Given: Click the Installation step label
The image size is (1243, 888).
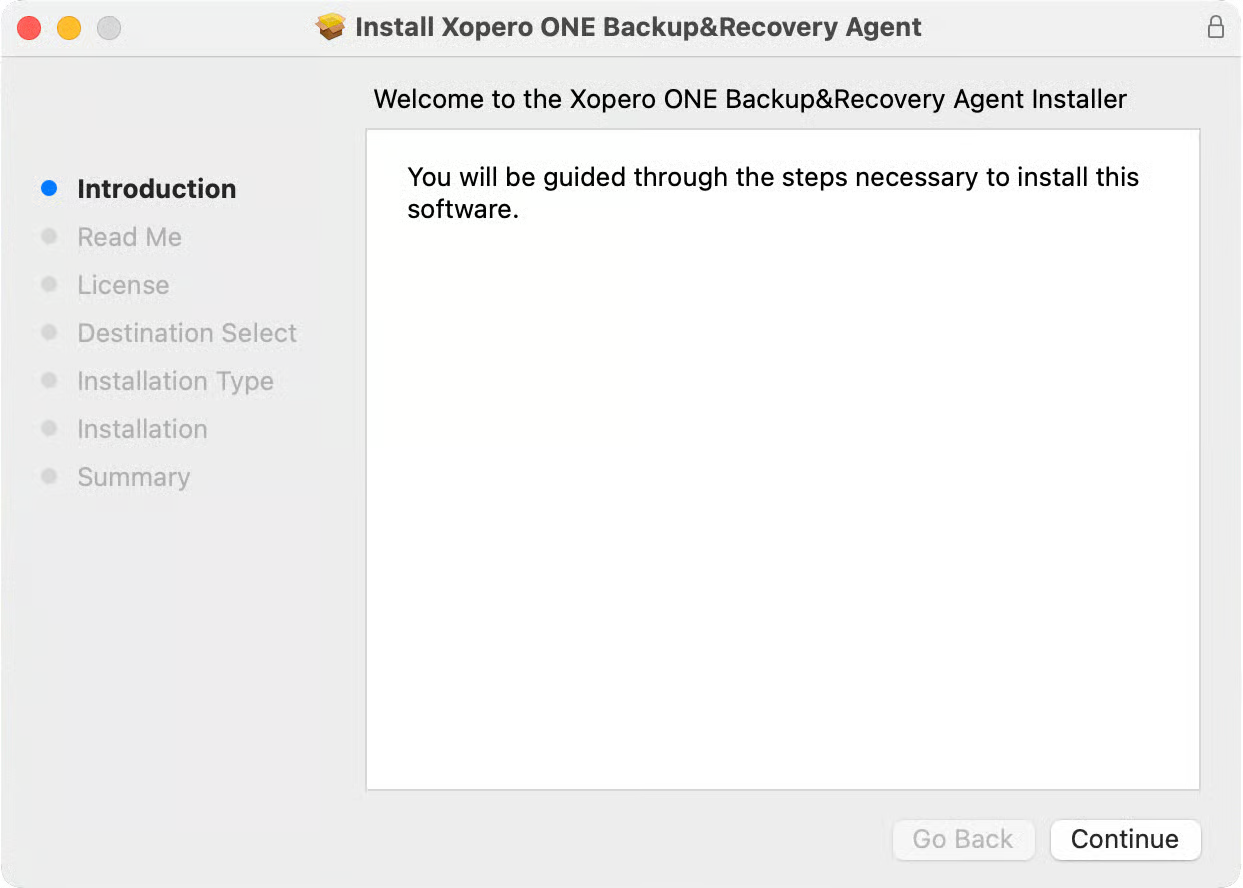Looking at the screenshot, I should tap(142, 429).
